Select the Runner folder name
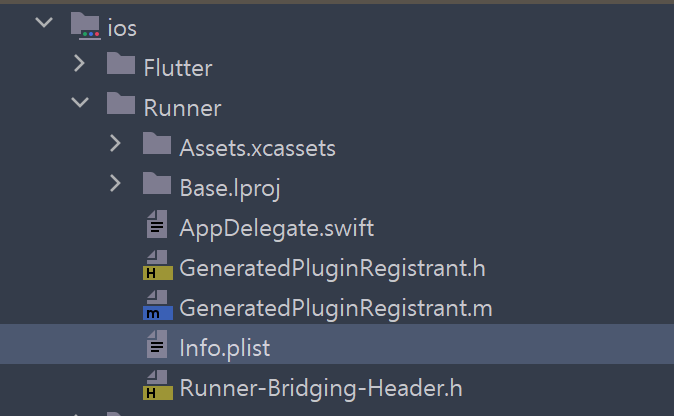Image resolution: width=674 pixels, height=416 pixels. tap(182, 108)
